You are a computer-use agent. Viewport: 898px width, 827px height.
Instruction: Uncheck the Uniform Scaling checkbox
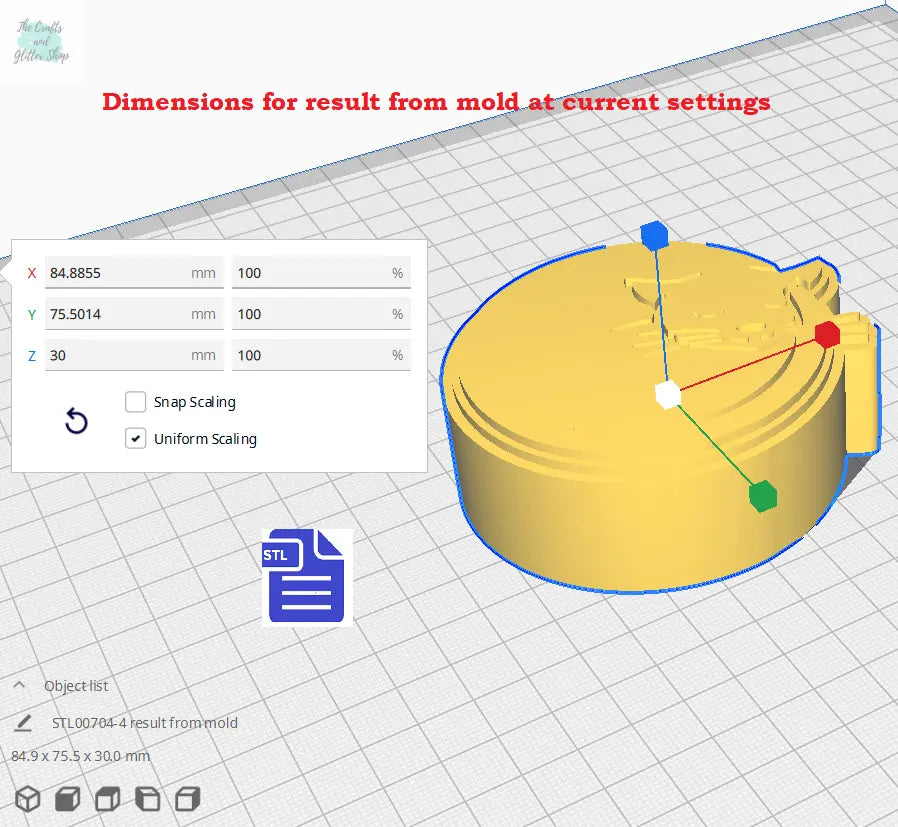click(136, 438)
